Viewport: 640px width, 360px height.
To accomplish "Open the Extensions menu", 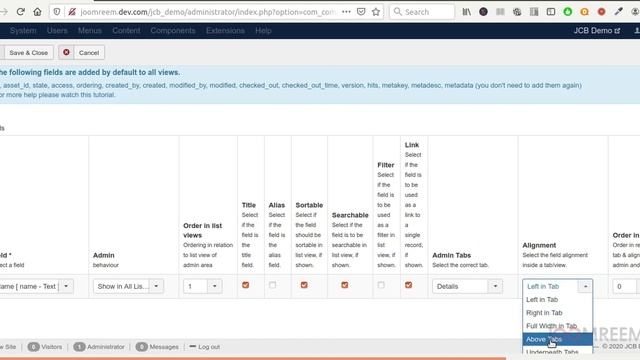I will [225, 31].
